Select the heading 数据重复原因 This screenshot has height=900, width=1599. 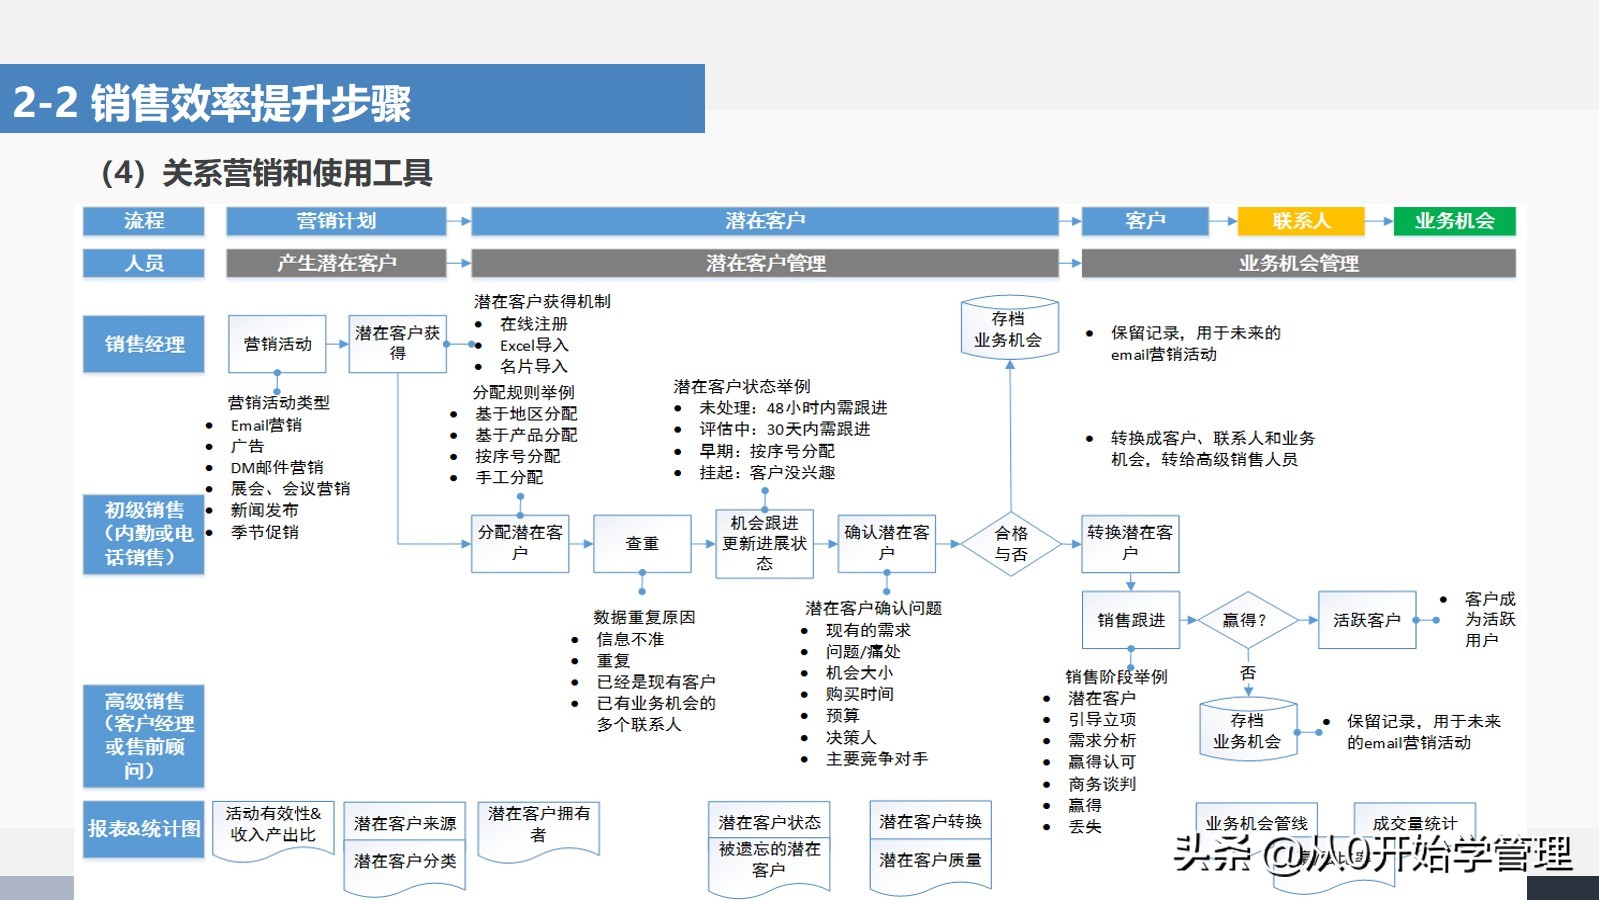[644, 617]
